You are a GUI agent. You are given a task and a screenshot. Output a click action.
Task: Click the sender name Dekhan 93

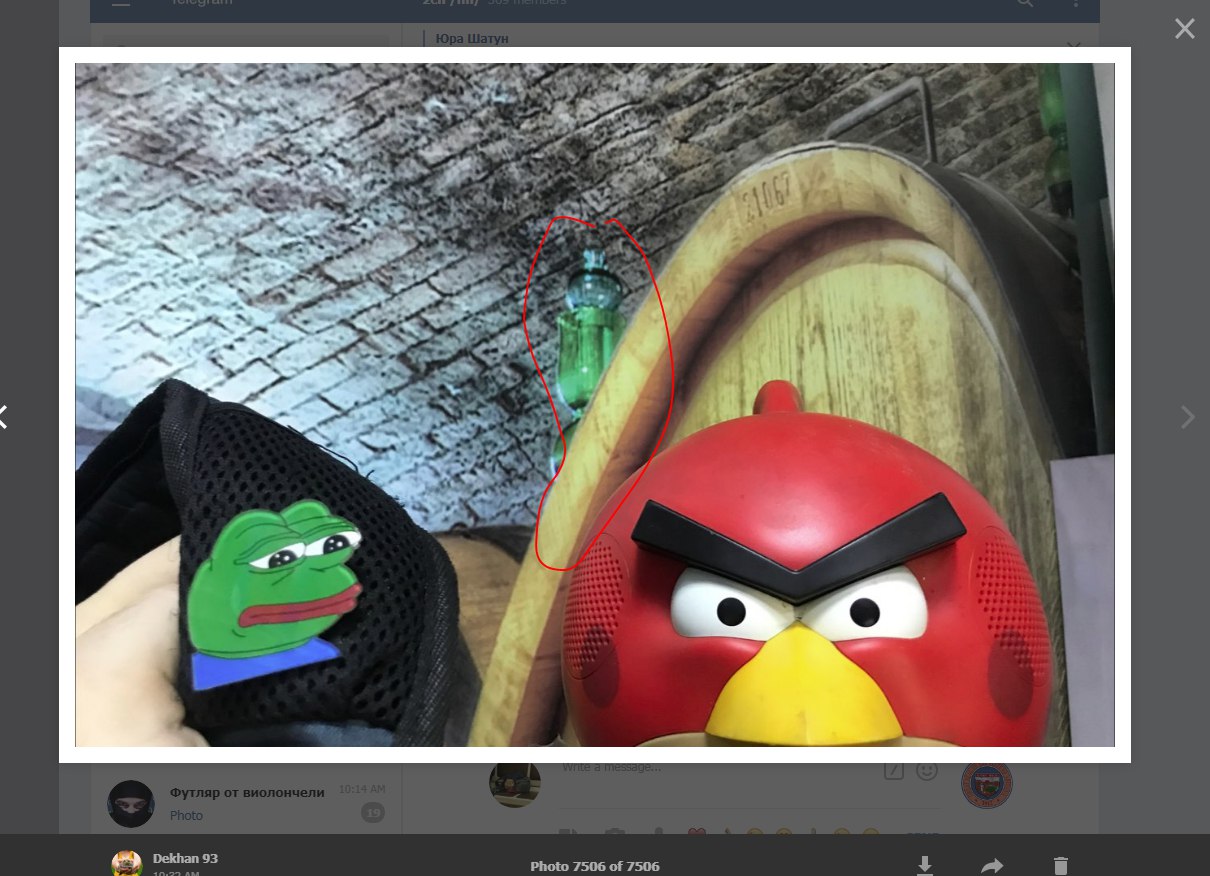pyautogui.click(x=185, y=858)
